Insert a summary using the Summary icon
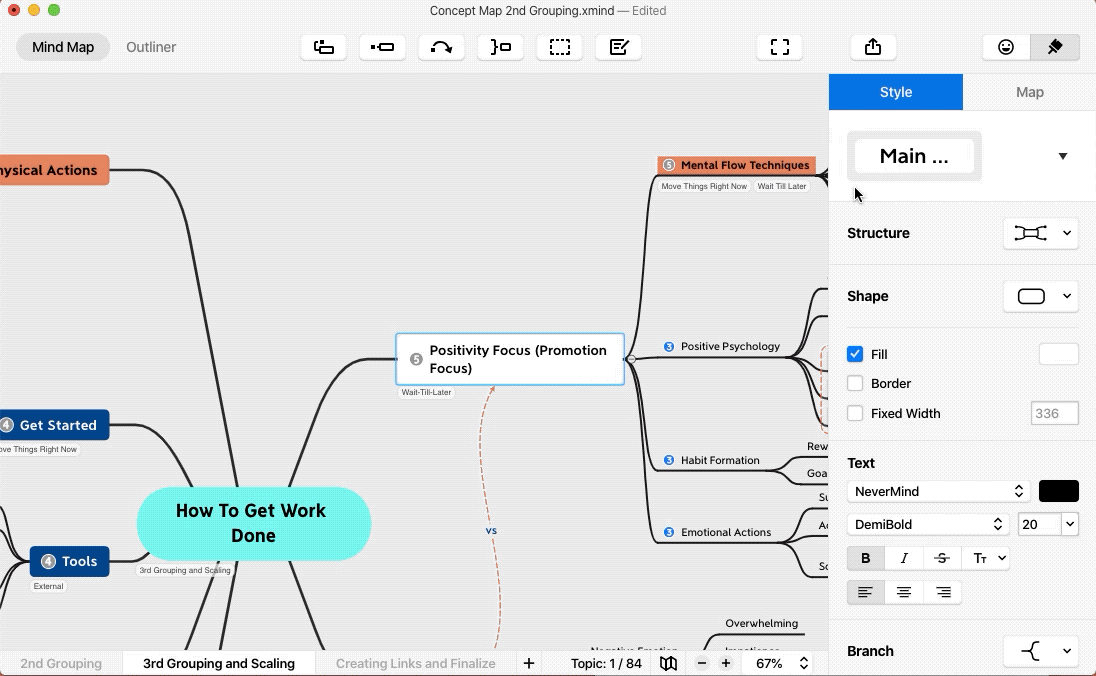The width and height of the screenshot is (1096, 676). [500, 46]
